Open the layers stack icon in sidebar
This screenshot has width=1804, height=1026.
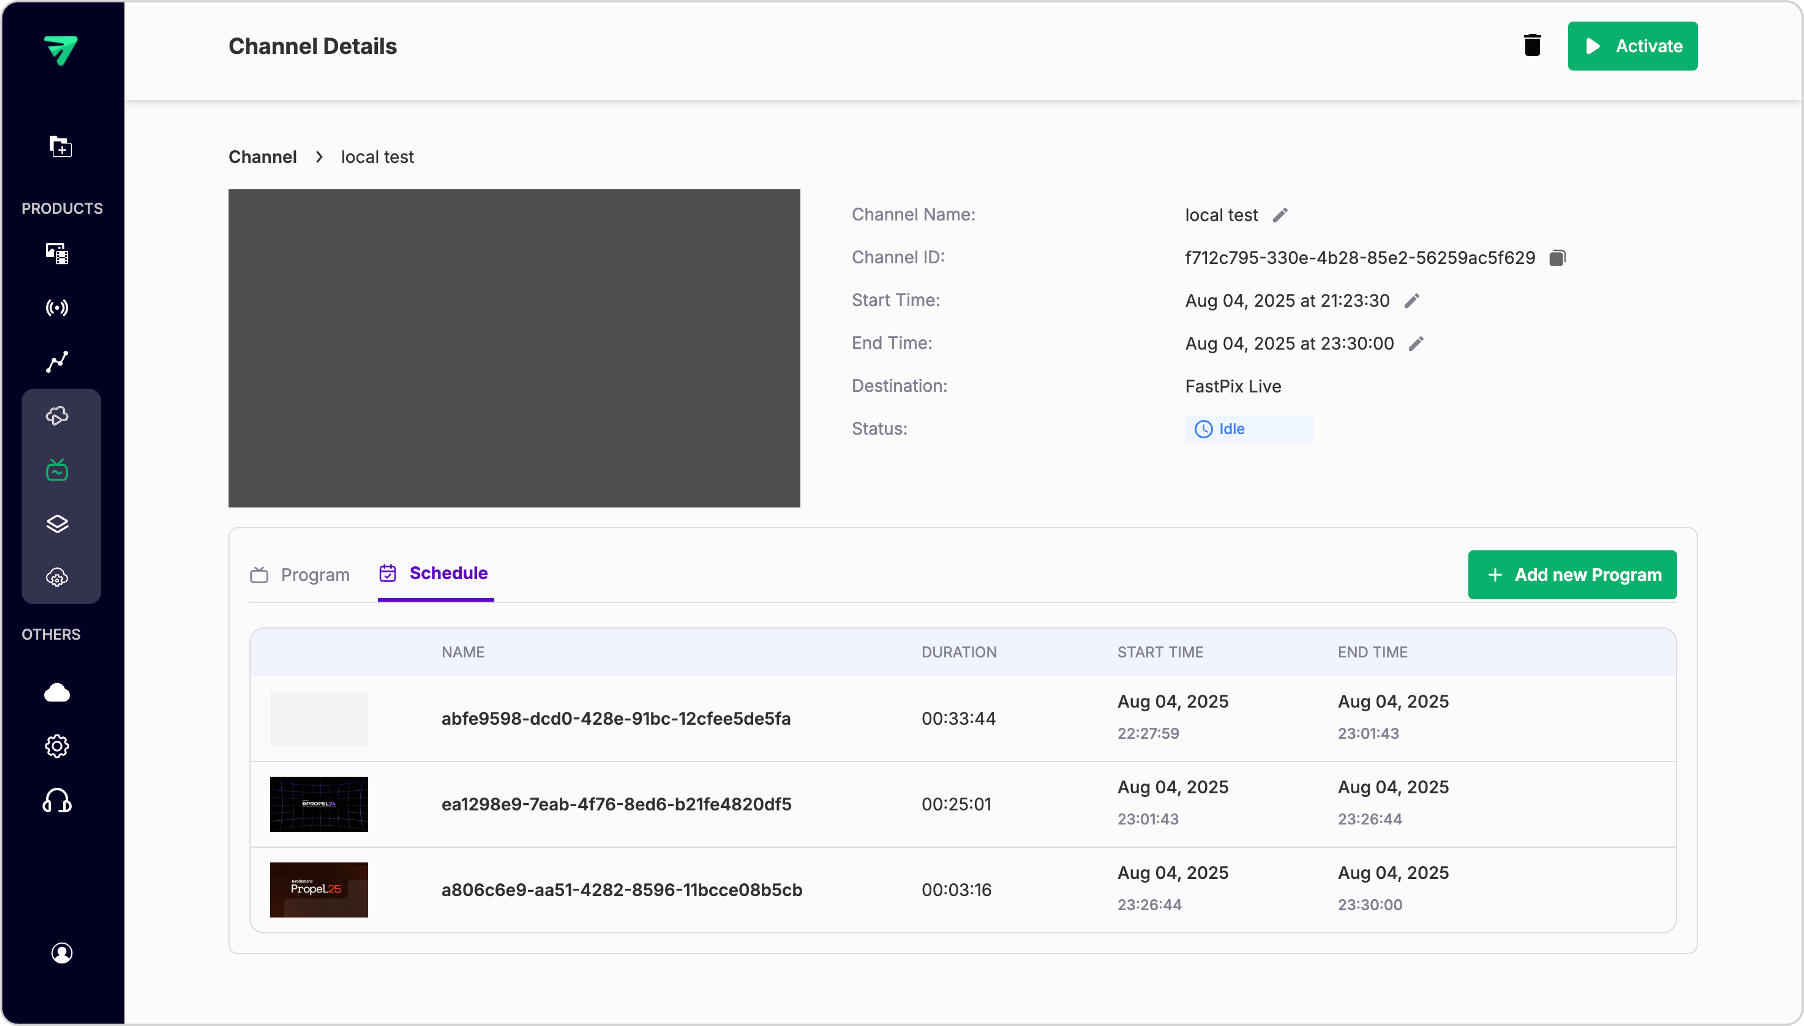57,524
